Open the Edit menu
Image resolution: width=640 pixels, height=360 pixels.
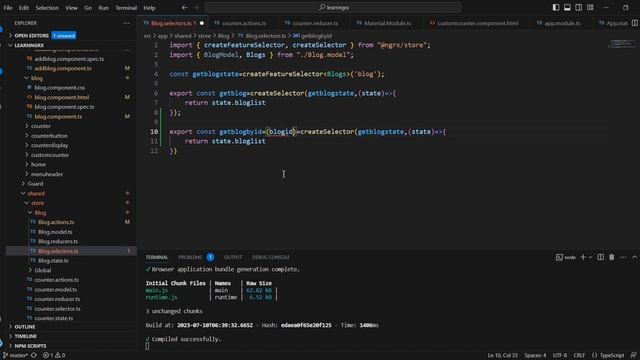coord(24,8)
